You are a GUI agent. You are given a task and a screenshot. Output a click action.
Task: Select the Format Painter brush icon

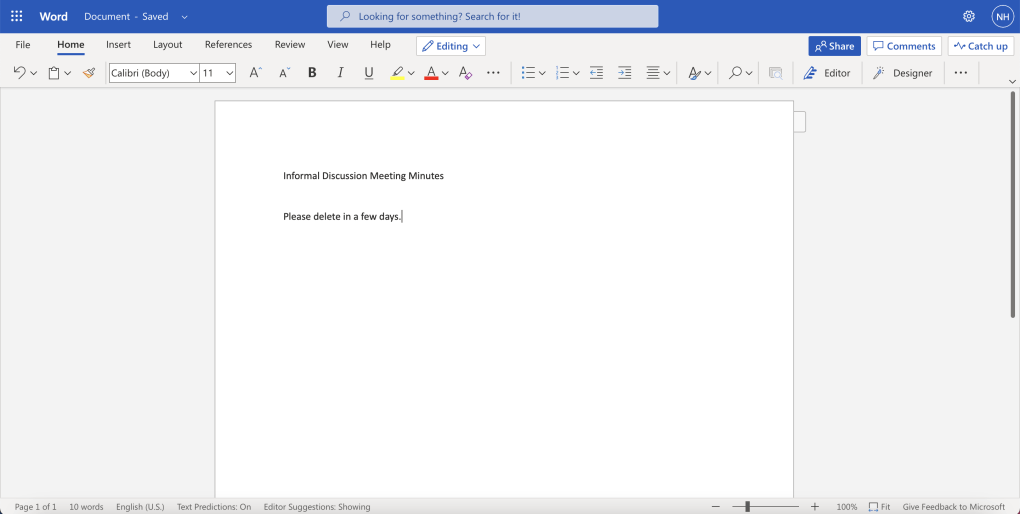[89, 73]
